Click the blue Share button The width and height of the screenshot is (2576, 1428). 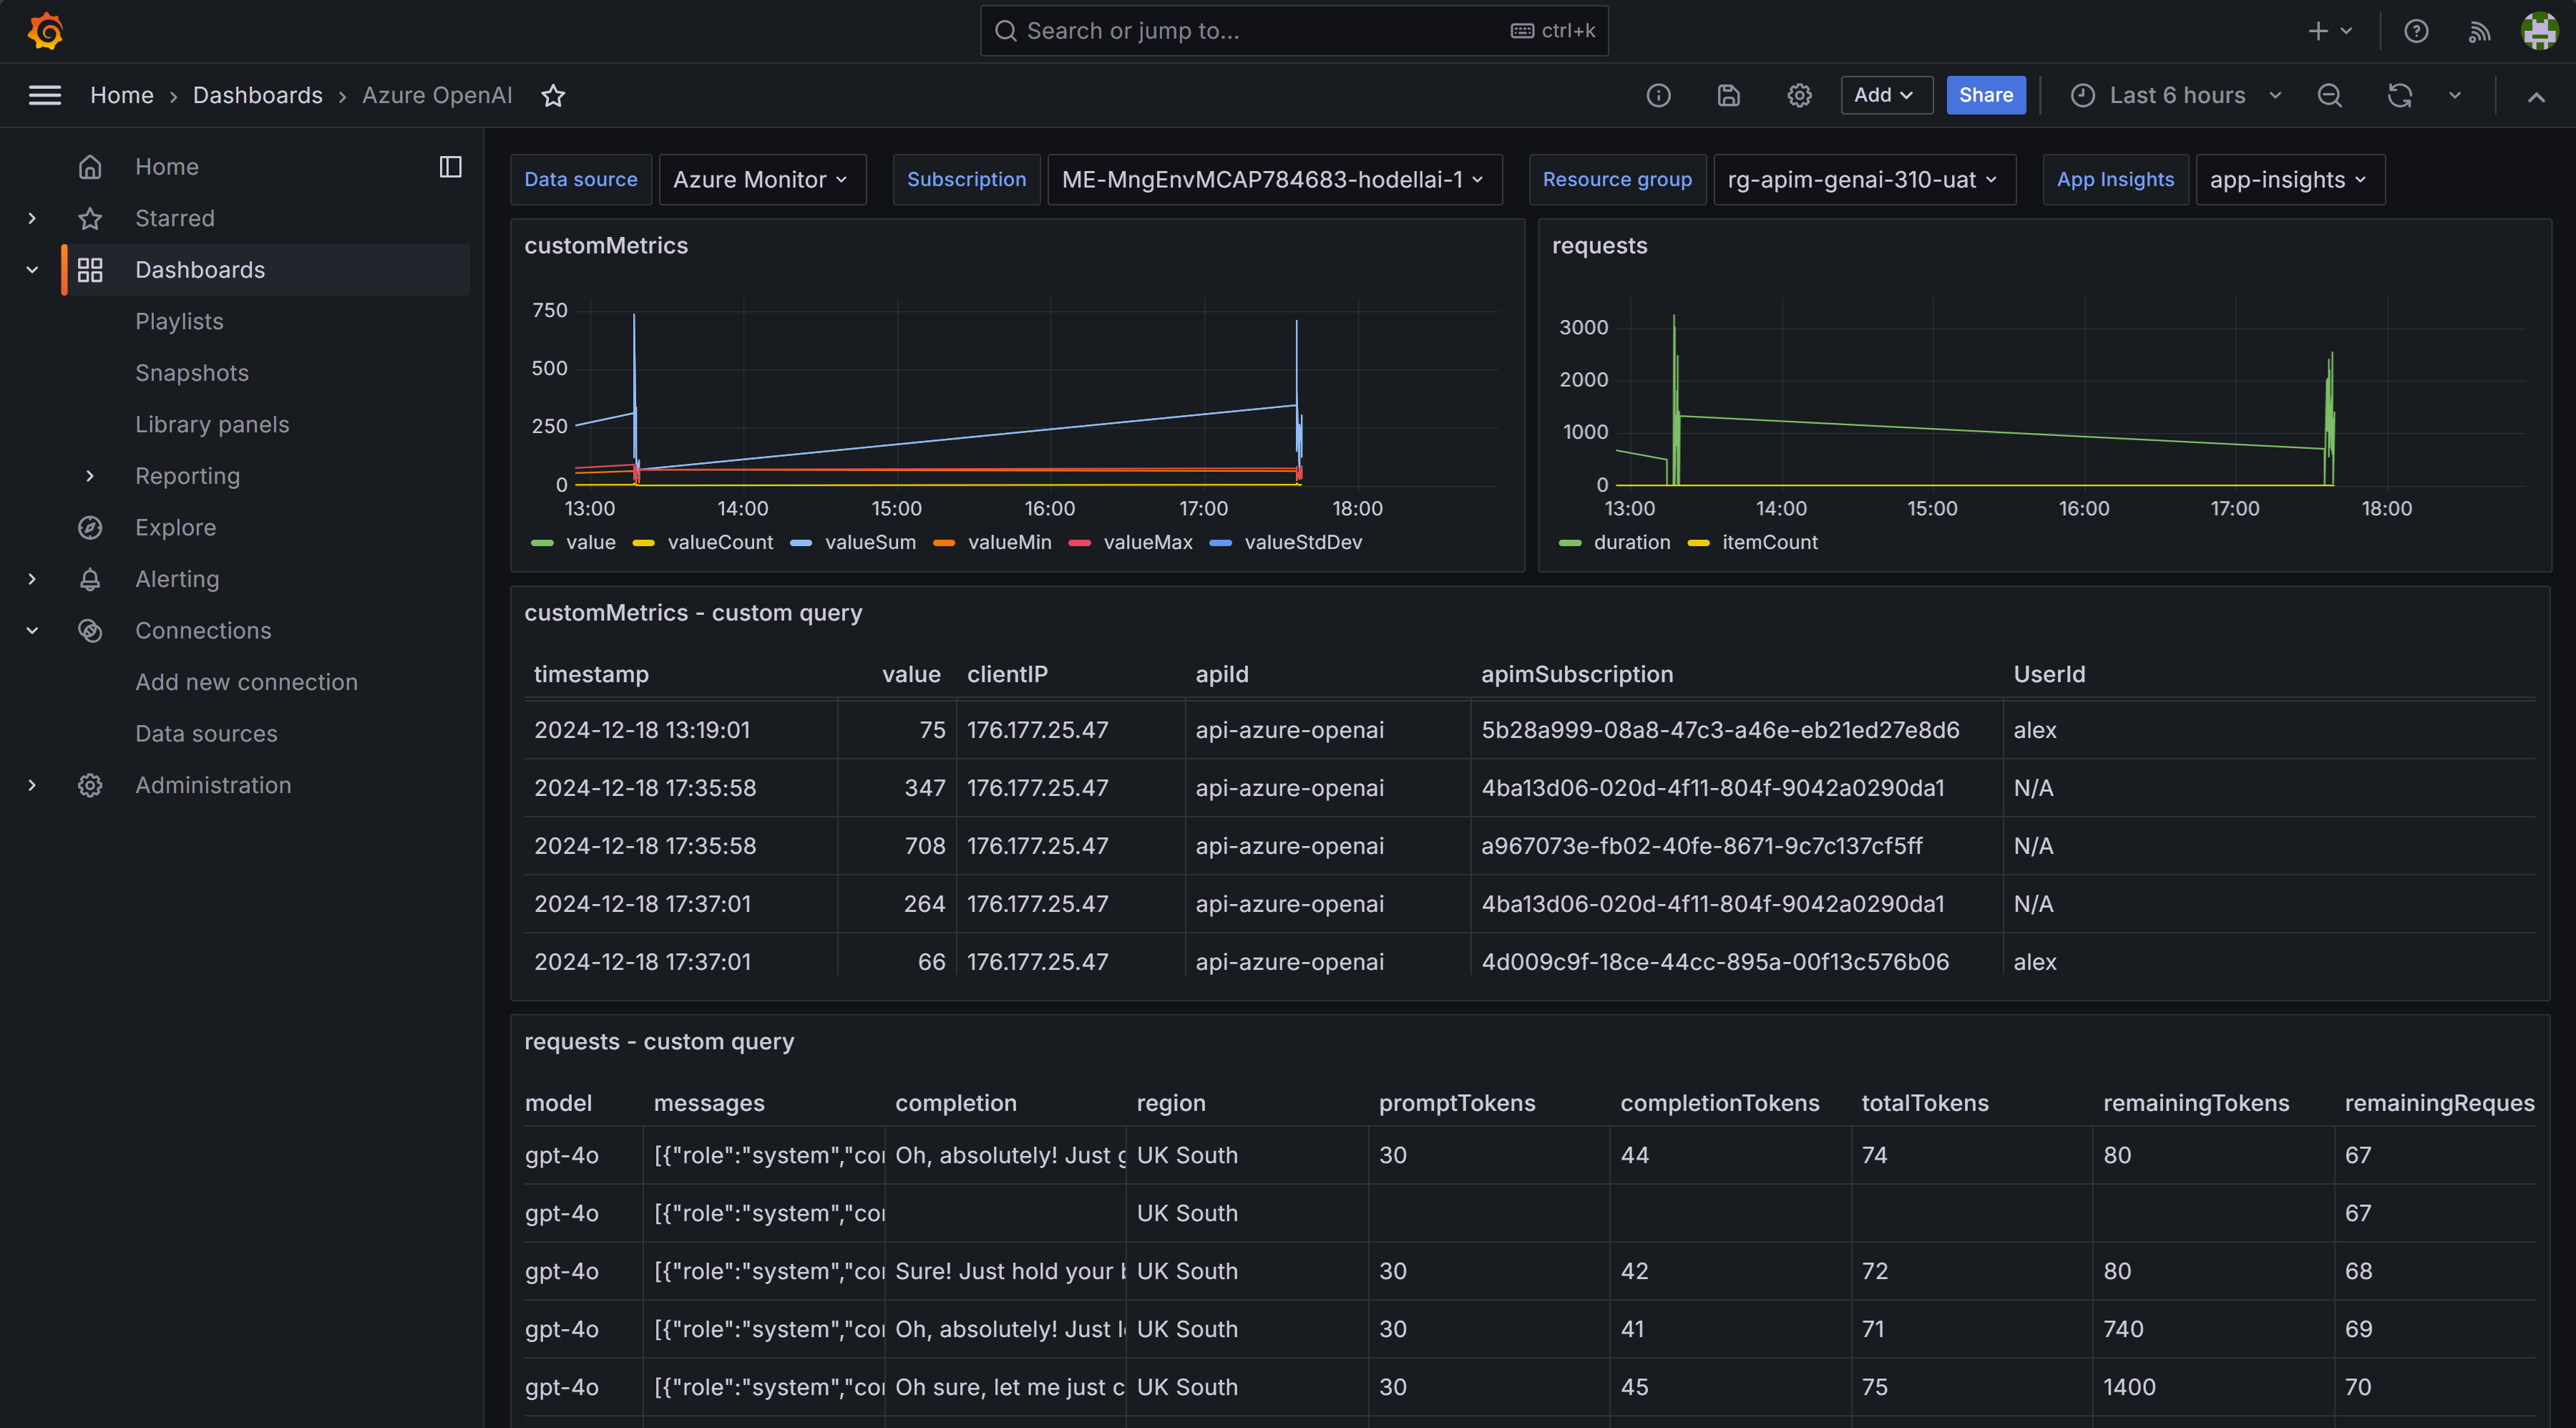click(1985, 95)
